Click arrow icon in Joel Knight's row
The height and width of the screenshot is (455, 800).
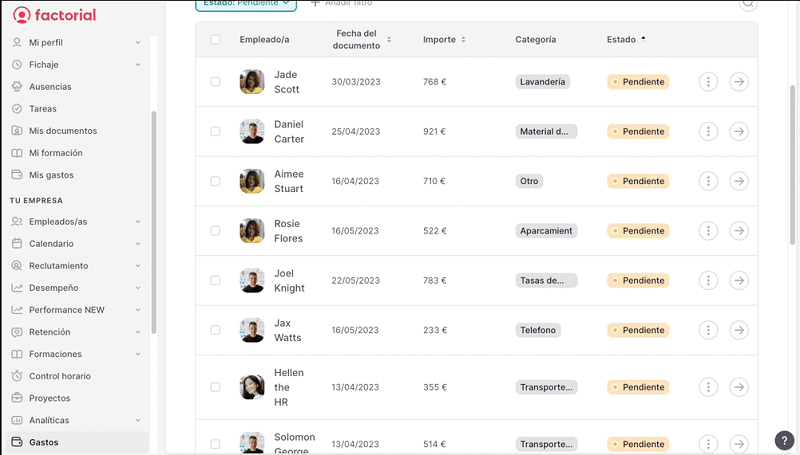coord(739,280)
